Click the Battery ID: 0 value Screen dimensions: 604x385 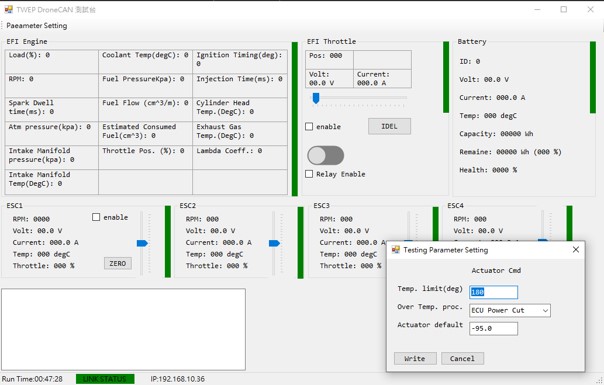point(470,62)
